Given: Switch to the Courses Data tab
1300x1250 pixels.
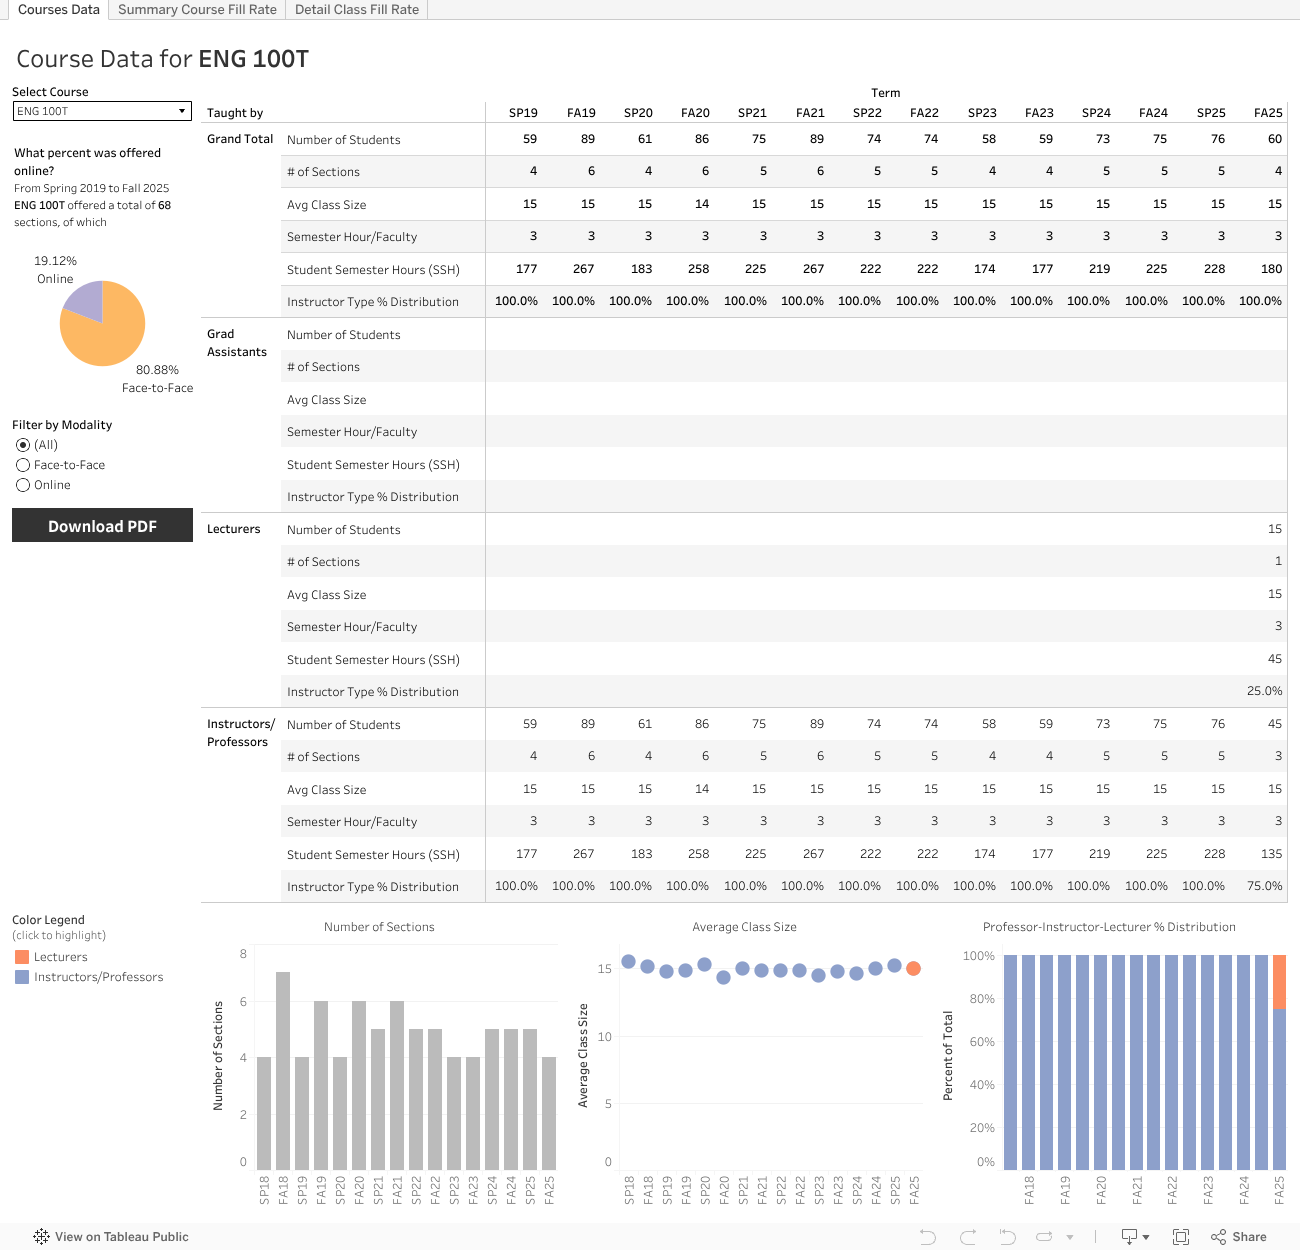Looking at the screenshot, I should click(x=59, y=10).
